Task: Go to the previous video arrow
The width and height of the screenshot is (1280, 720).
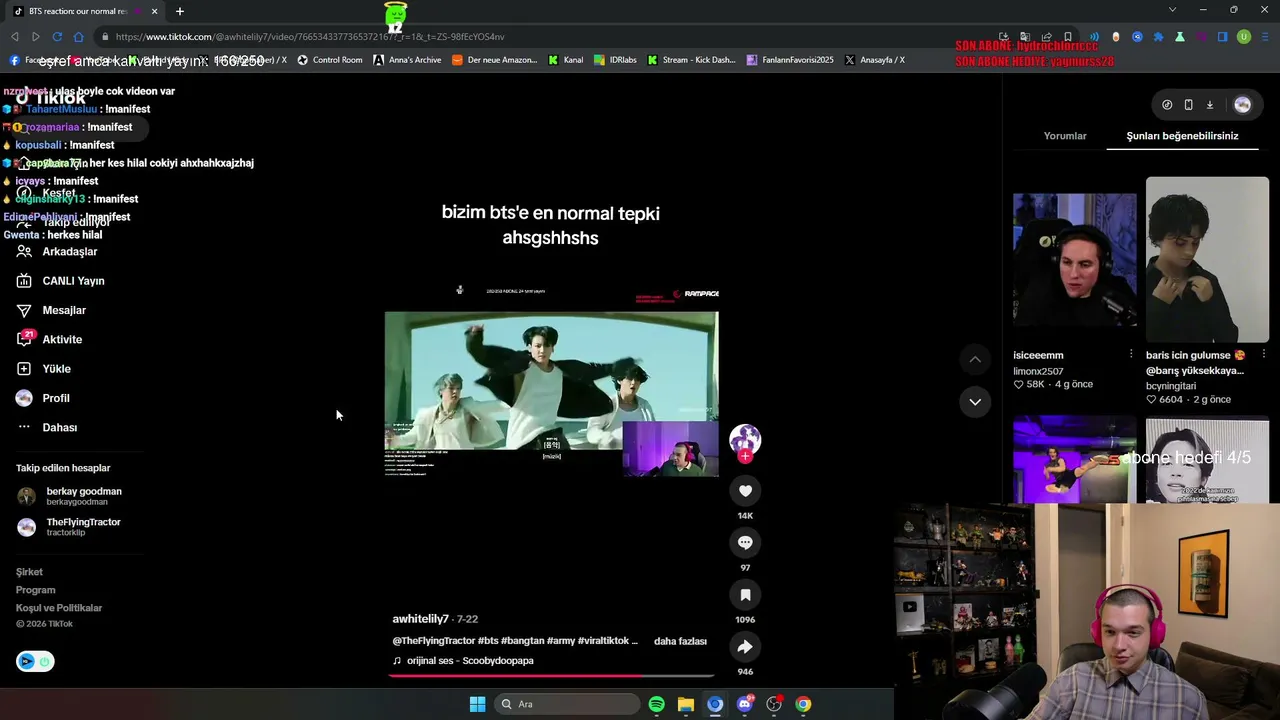Action: pos(975,359)
